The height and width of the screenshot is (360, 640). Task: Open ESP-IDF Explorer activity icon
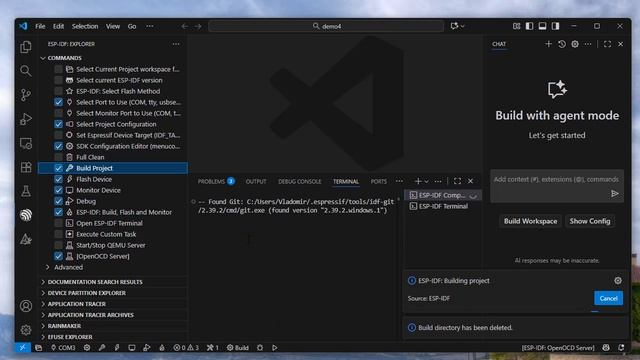coord(26,215)
